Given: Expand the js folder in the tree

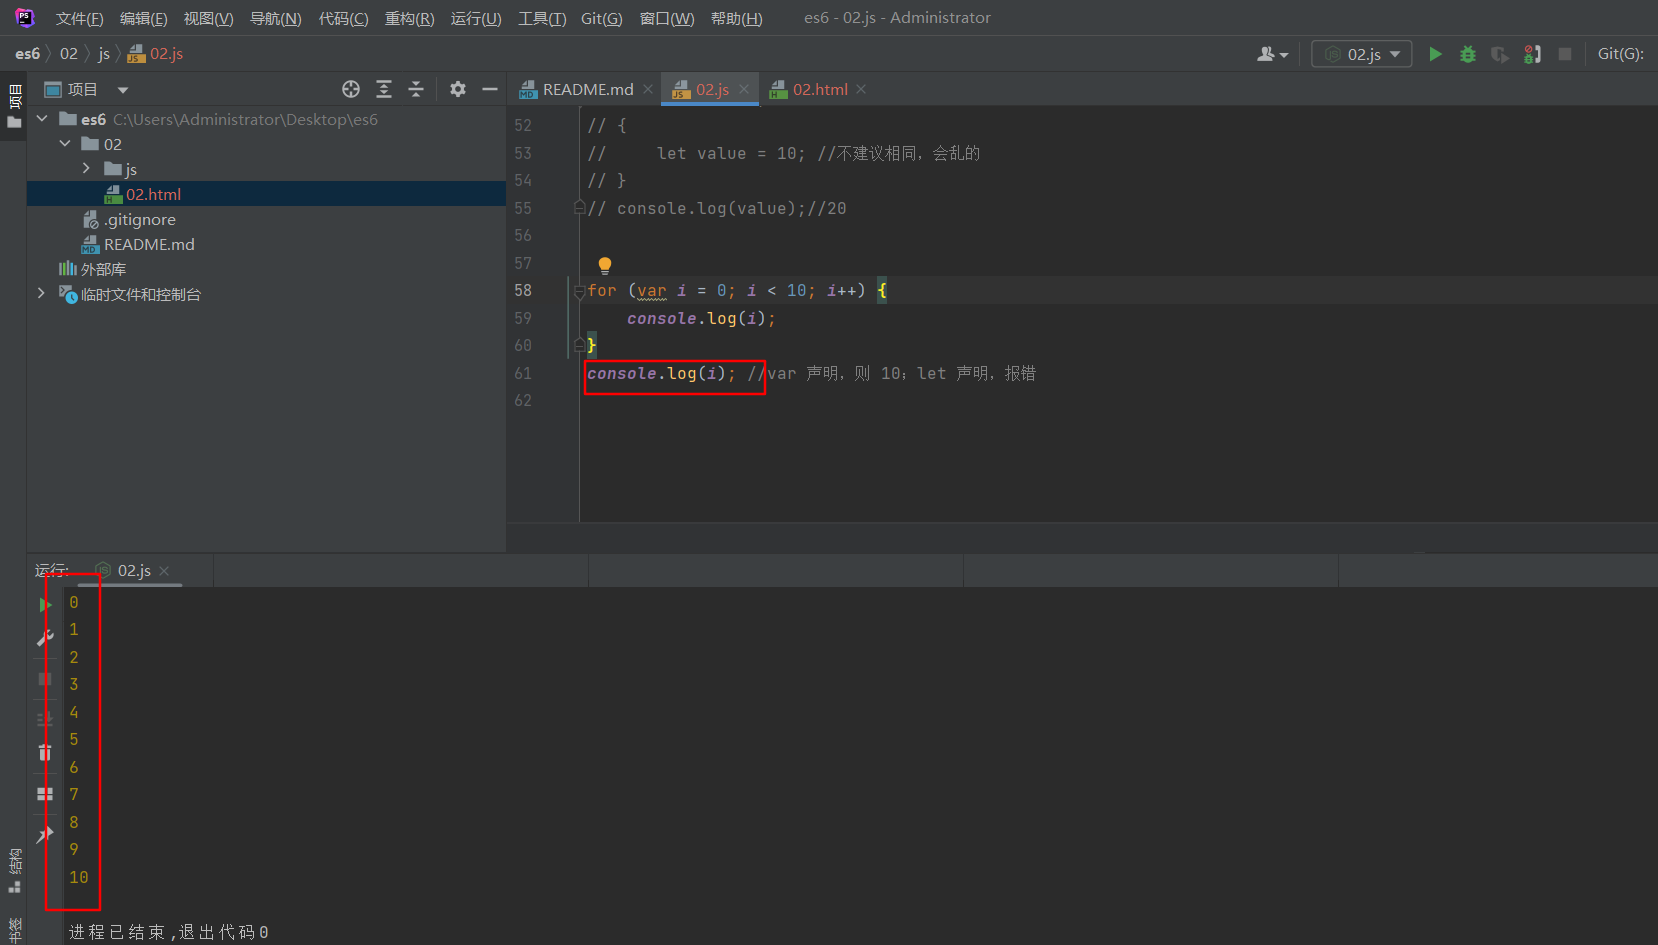Looking at the screenshot, I should tap(87, 168).
